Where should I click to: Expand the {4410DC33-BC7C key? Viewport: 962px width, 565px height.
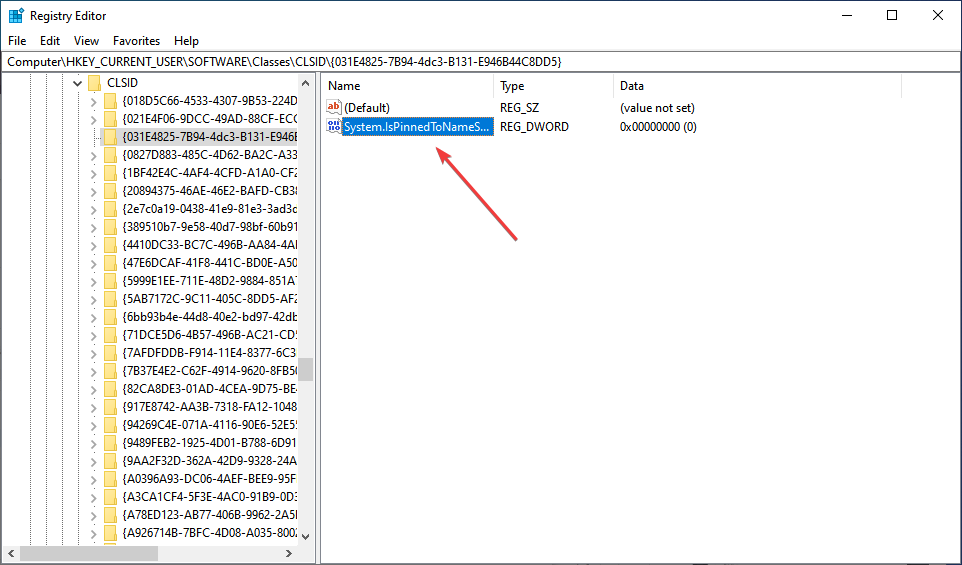(x=93, y=245)
